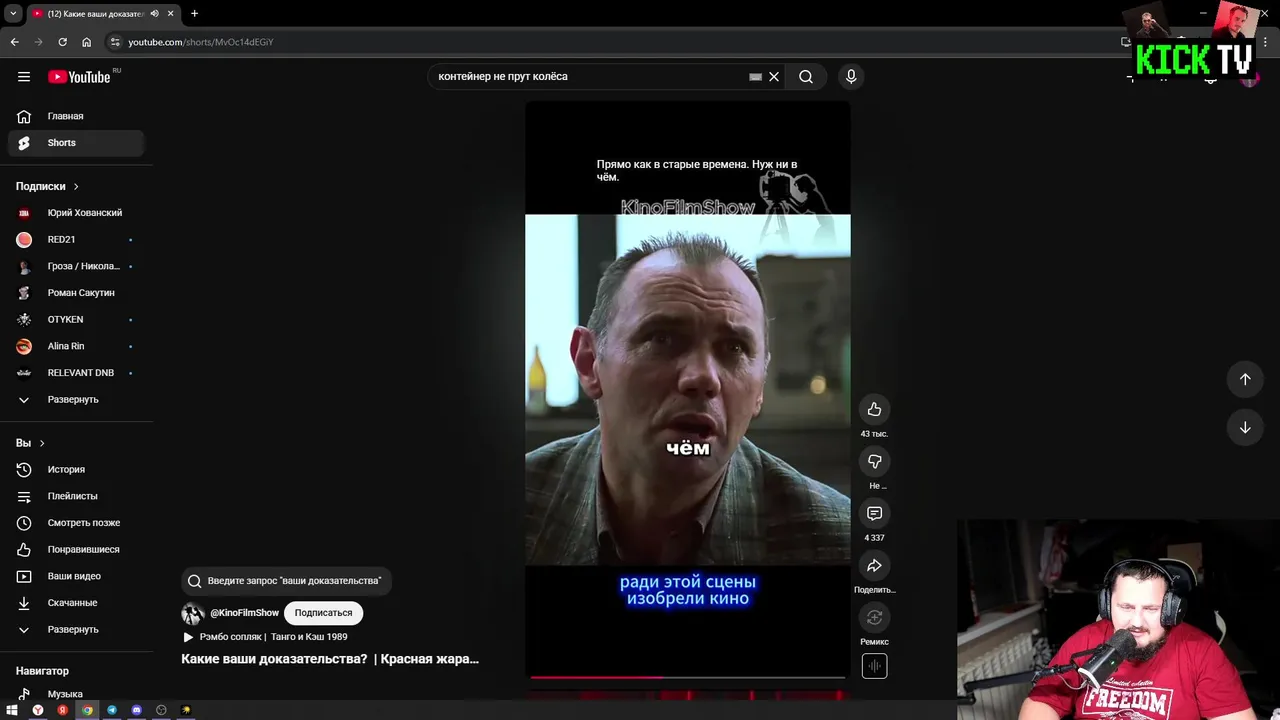The height and width of the screenshot is (720, 1280).
Task: Open Discord from the taskbar
Action: 137,711
